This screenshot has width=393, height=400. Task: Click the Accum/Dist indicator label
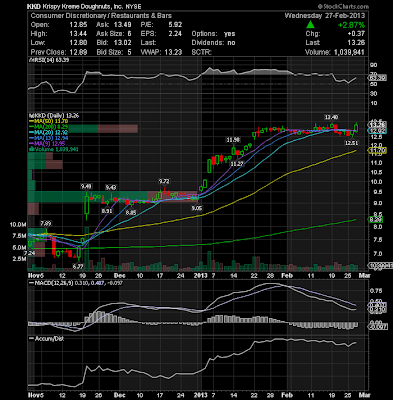point(47,339)
